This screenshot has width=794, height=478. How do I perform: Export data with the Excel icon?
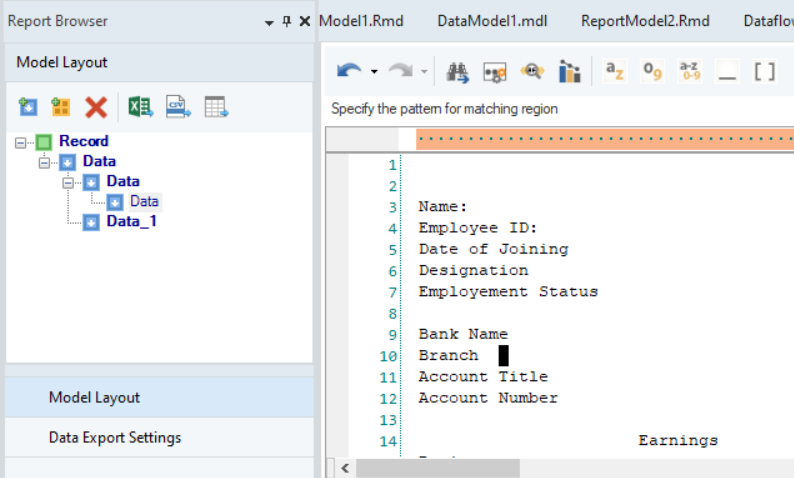(141, 107)
